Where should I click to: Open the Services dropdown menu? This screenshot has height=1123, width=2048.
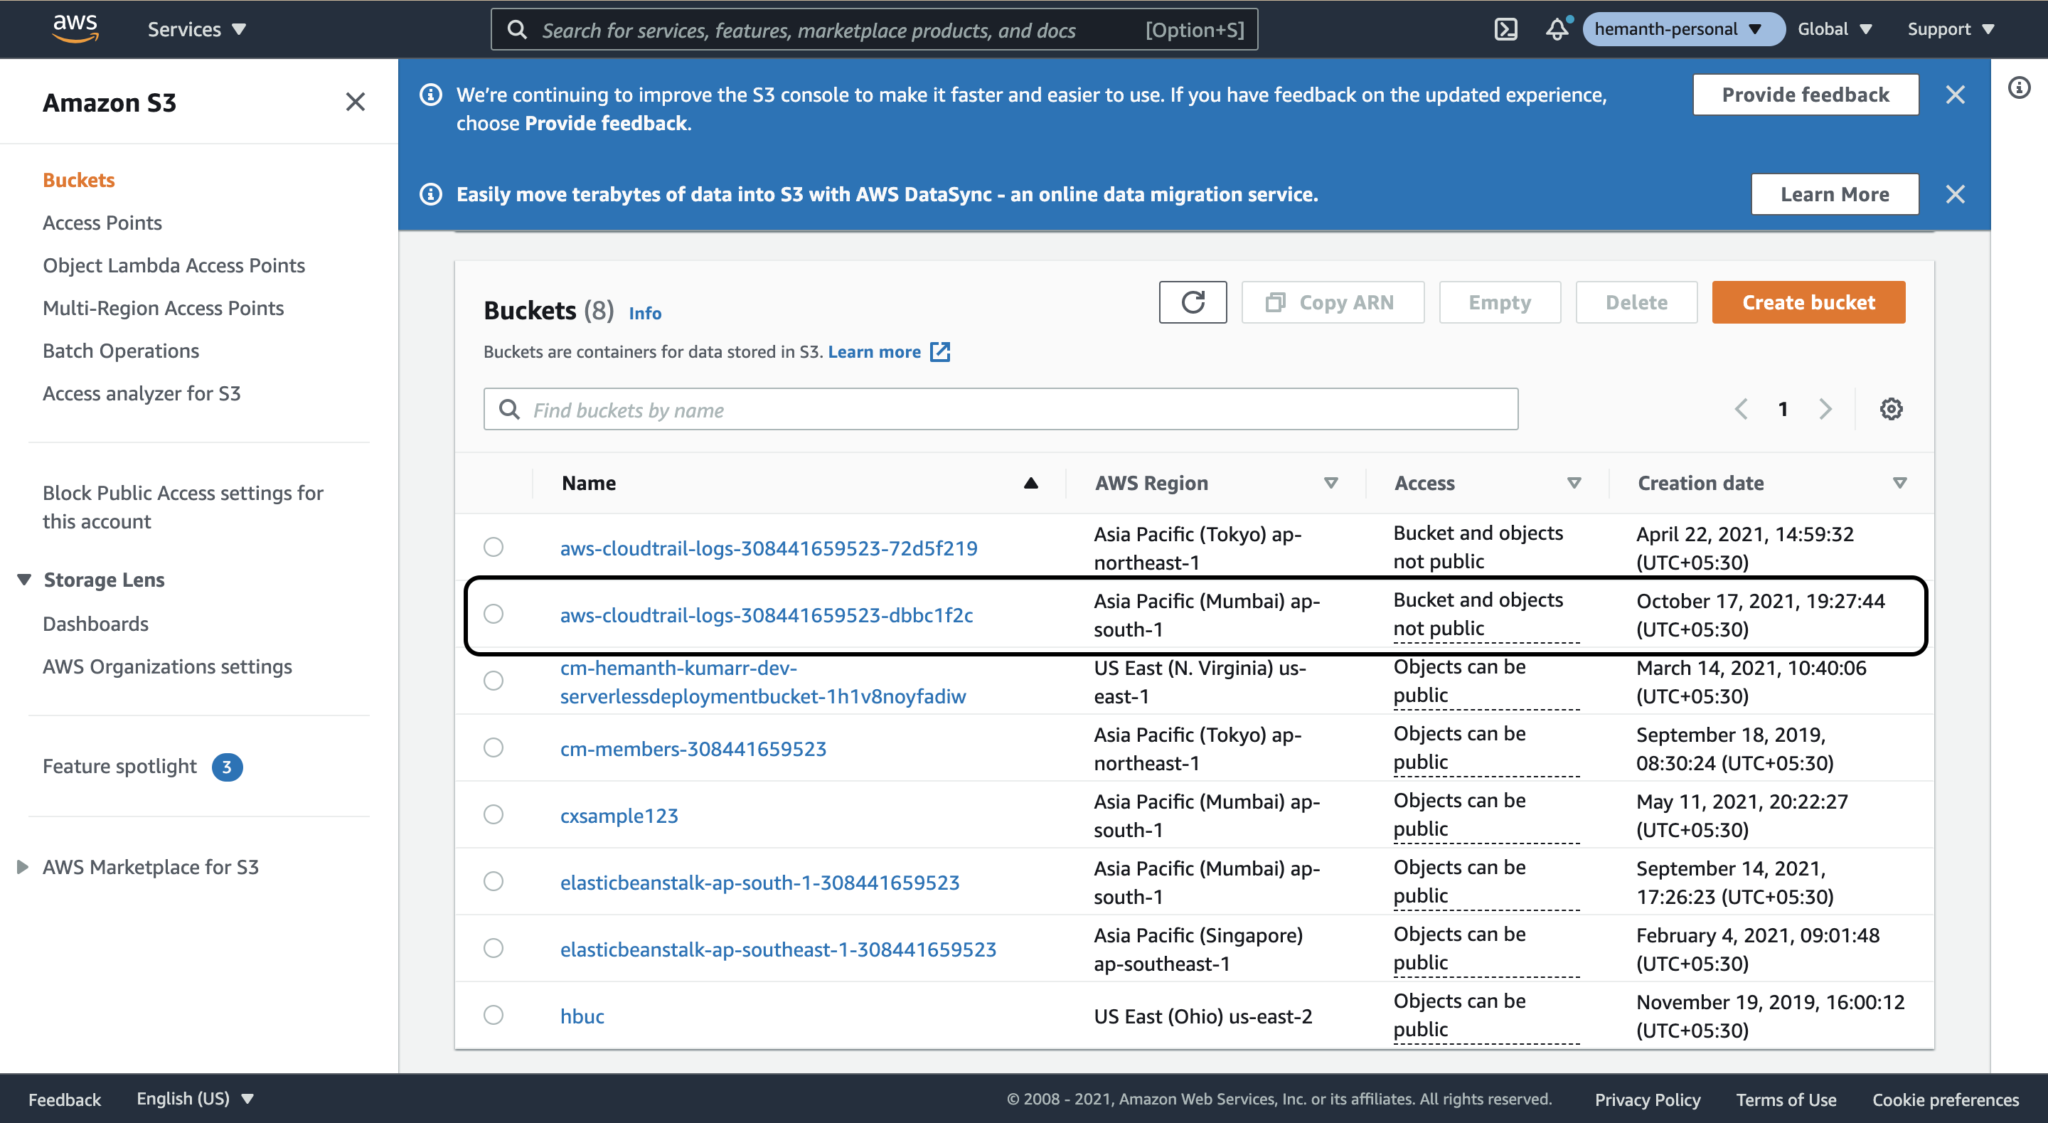197,29
